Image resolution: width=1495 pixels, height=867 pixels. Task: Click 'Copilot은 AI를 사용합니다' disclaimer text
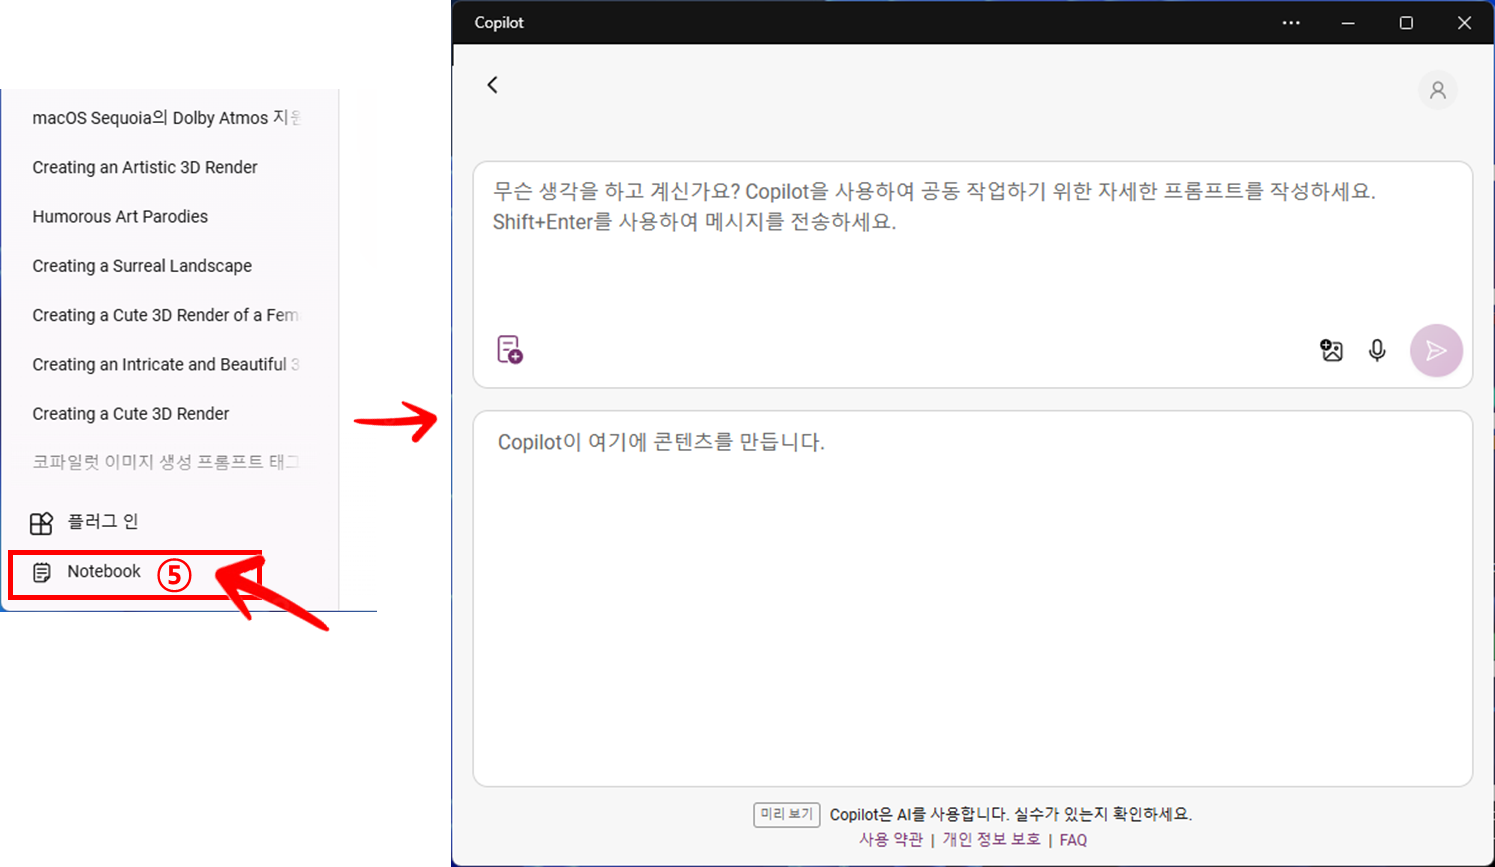coord(1010,814)
